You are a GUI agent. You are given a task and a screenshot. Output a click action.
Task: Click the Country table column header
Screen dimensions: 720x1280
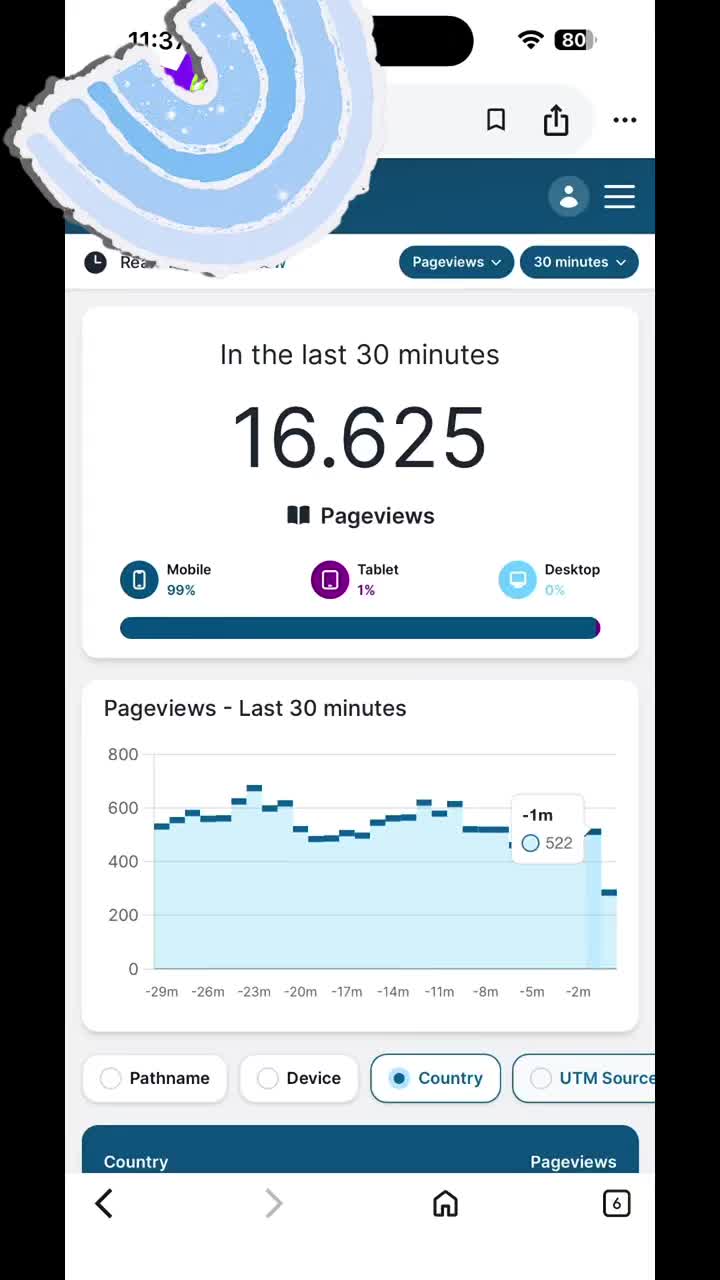(x=136, y=1162)
